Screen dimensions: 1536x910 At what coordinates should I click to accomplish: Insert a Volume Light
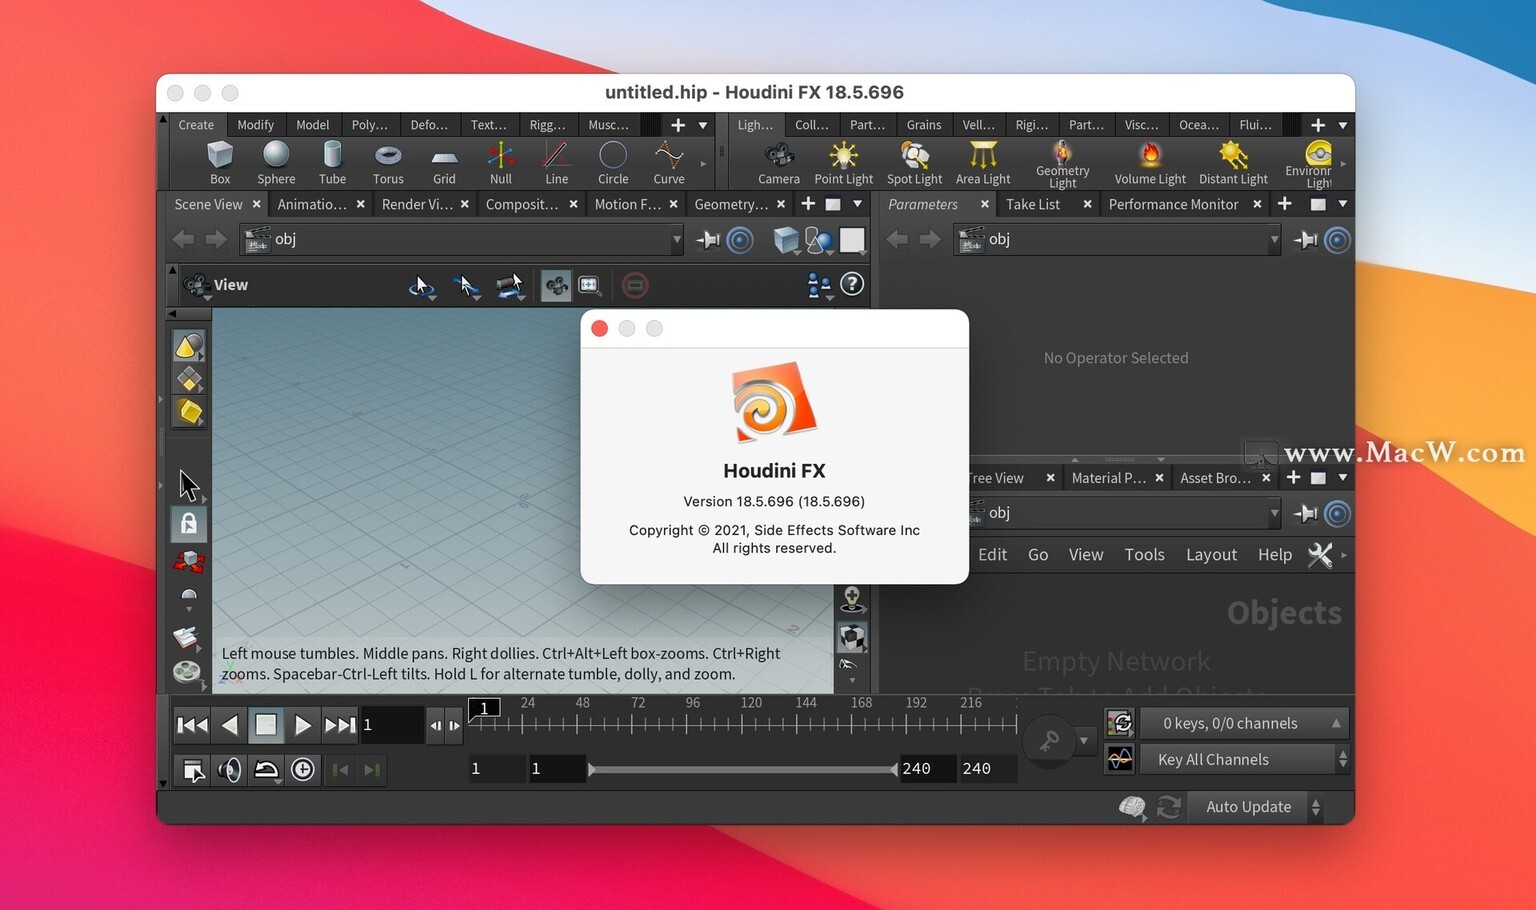[x=1150, y=163]
